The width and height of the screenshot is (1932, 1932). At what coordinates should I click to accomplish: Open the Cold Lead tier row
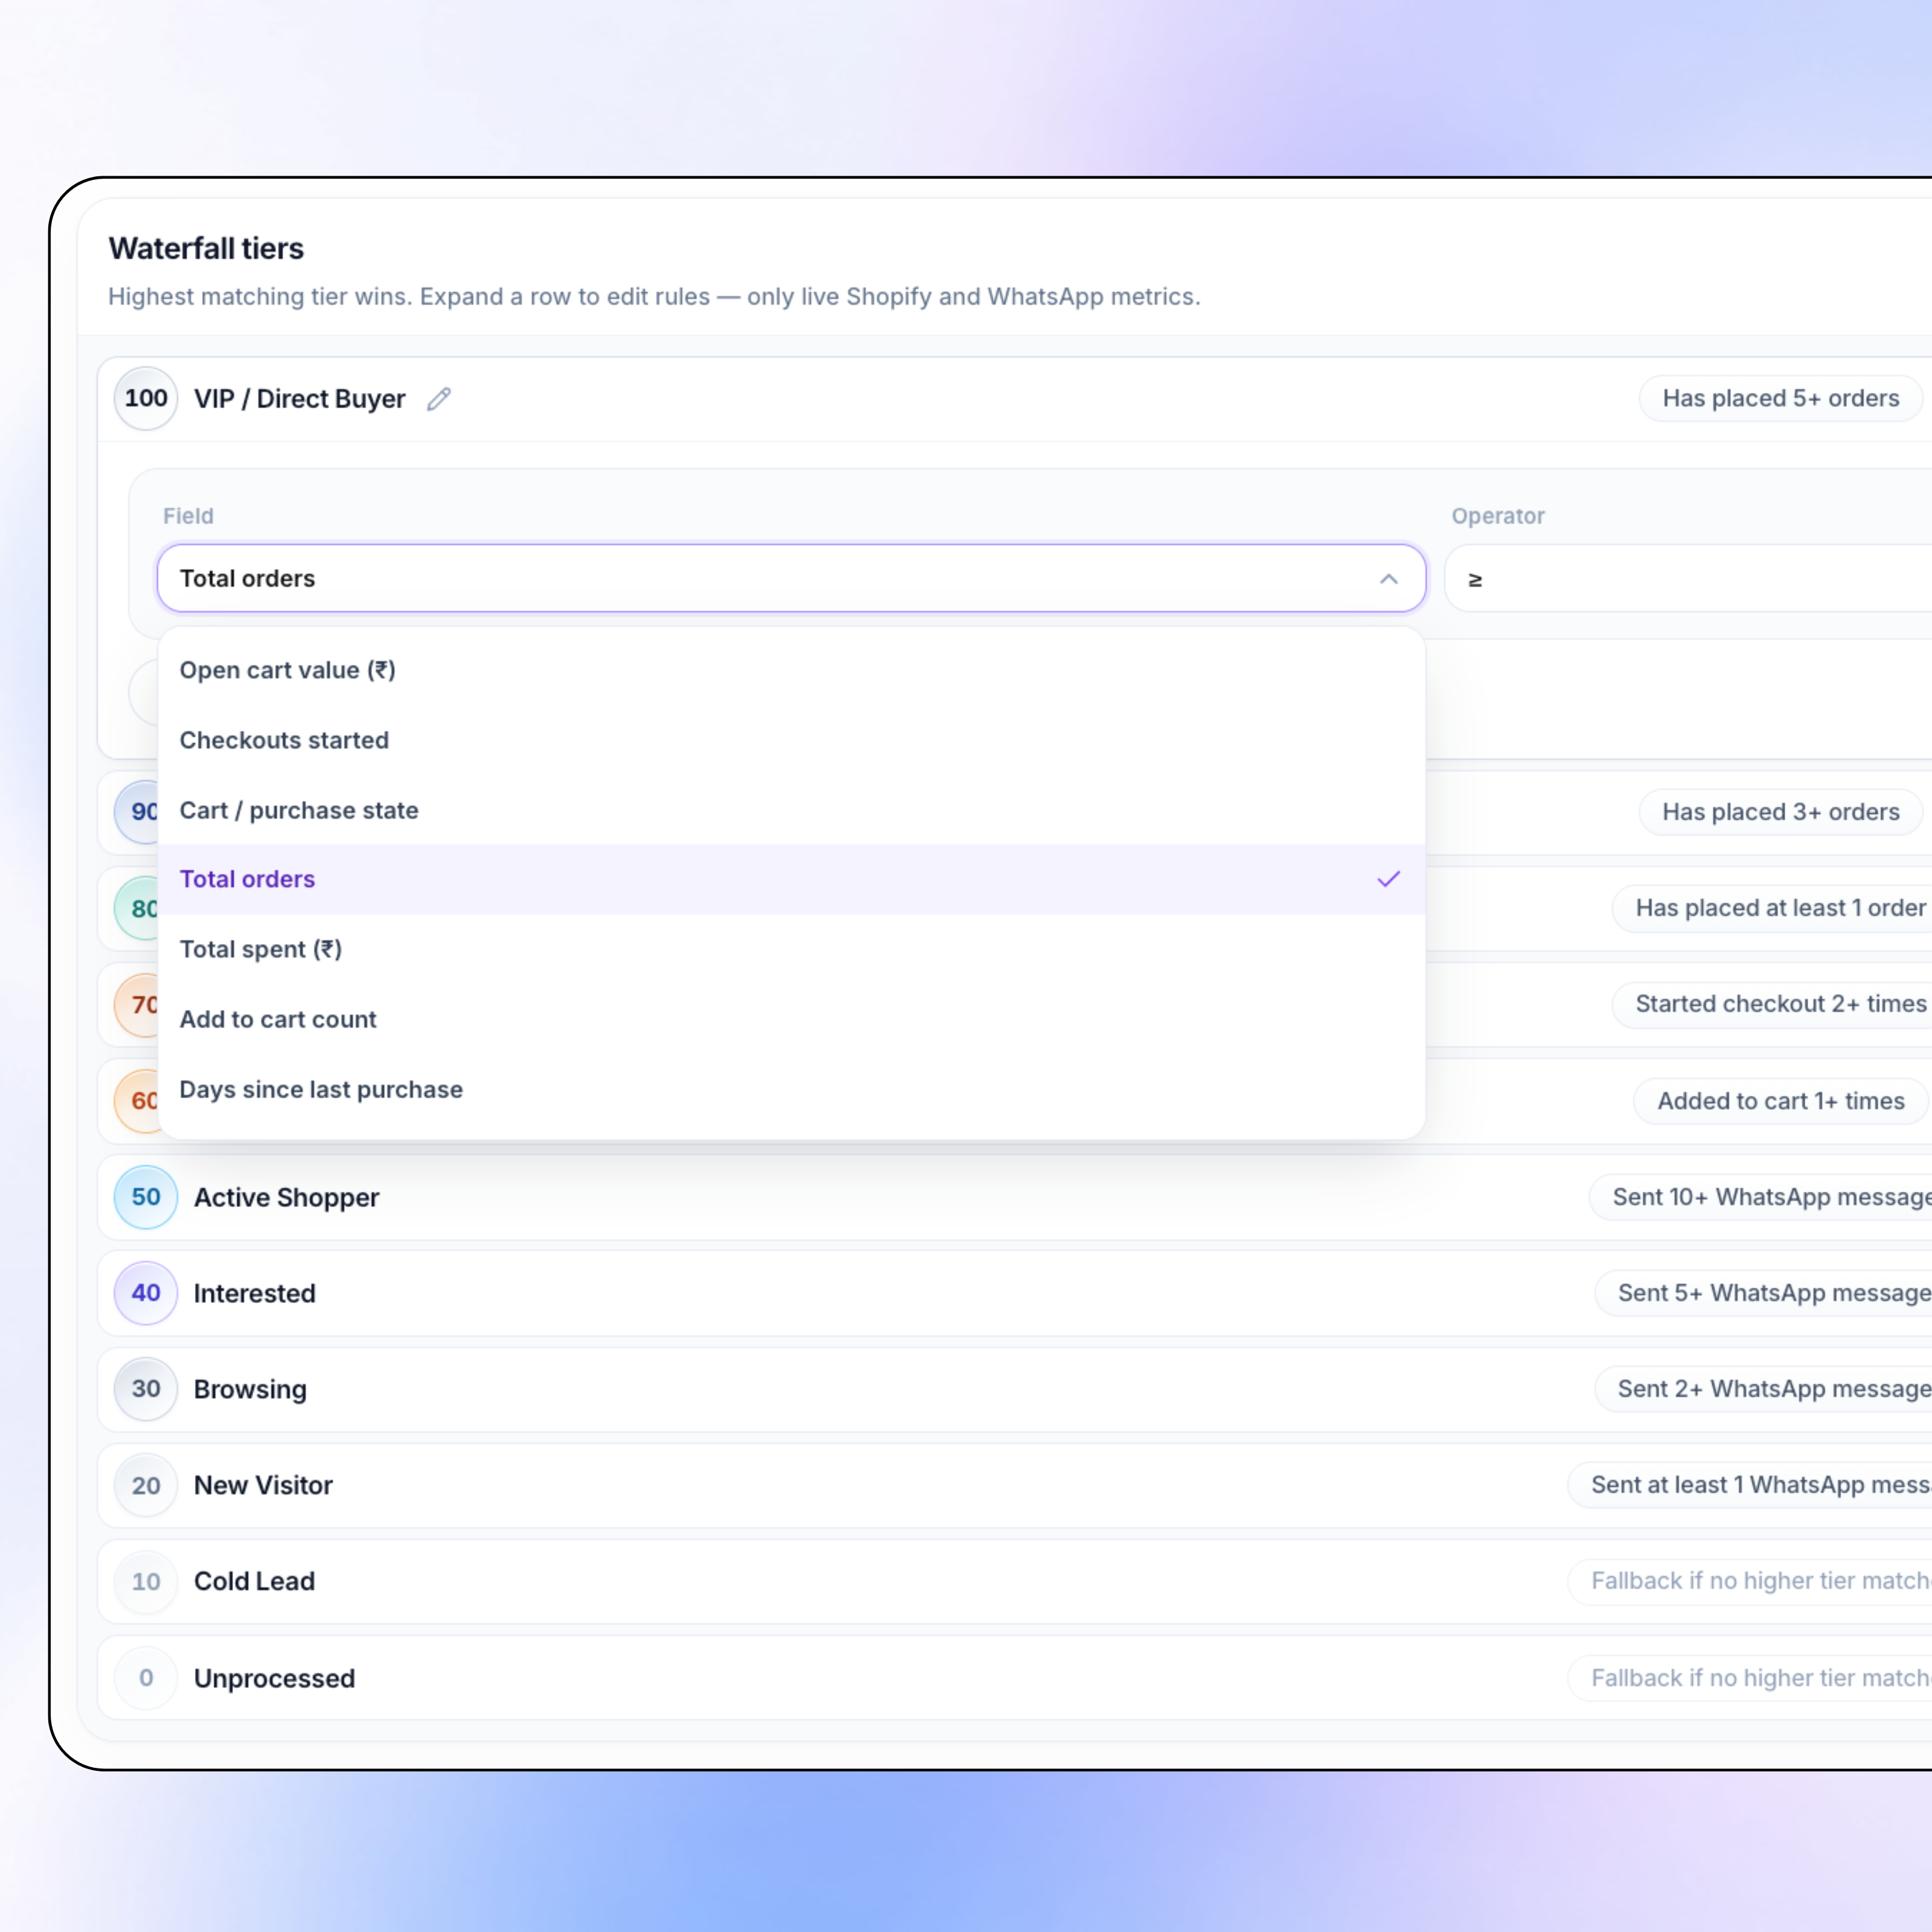tap(1014, 1581)
